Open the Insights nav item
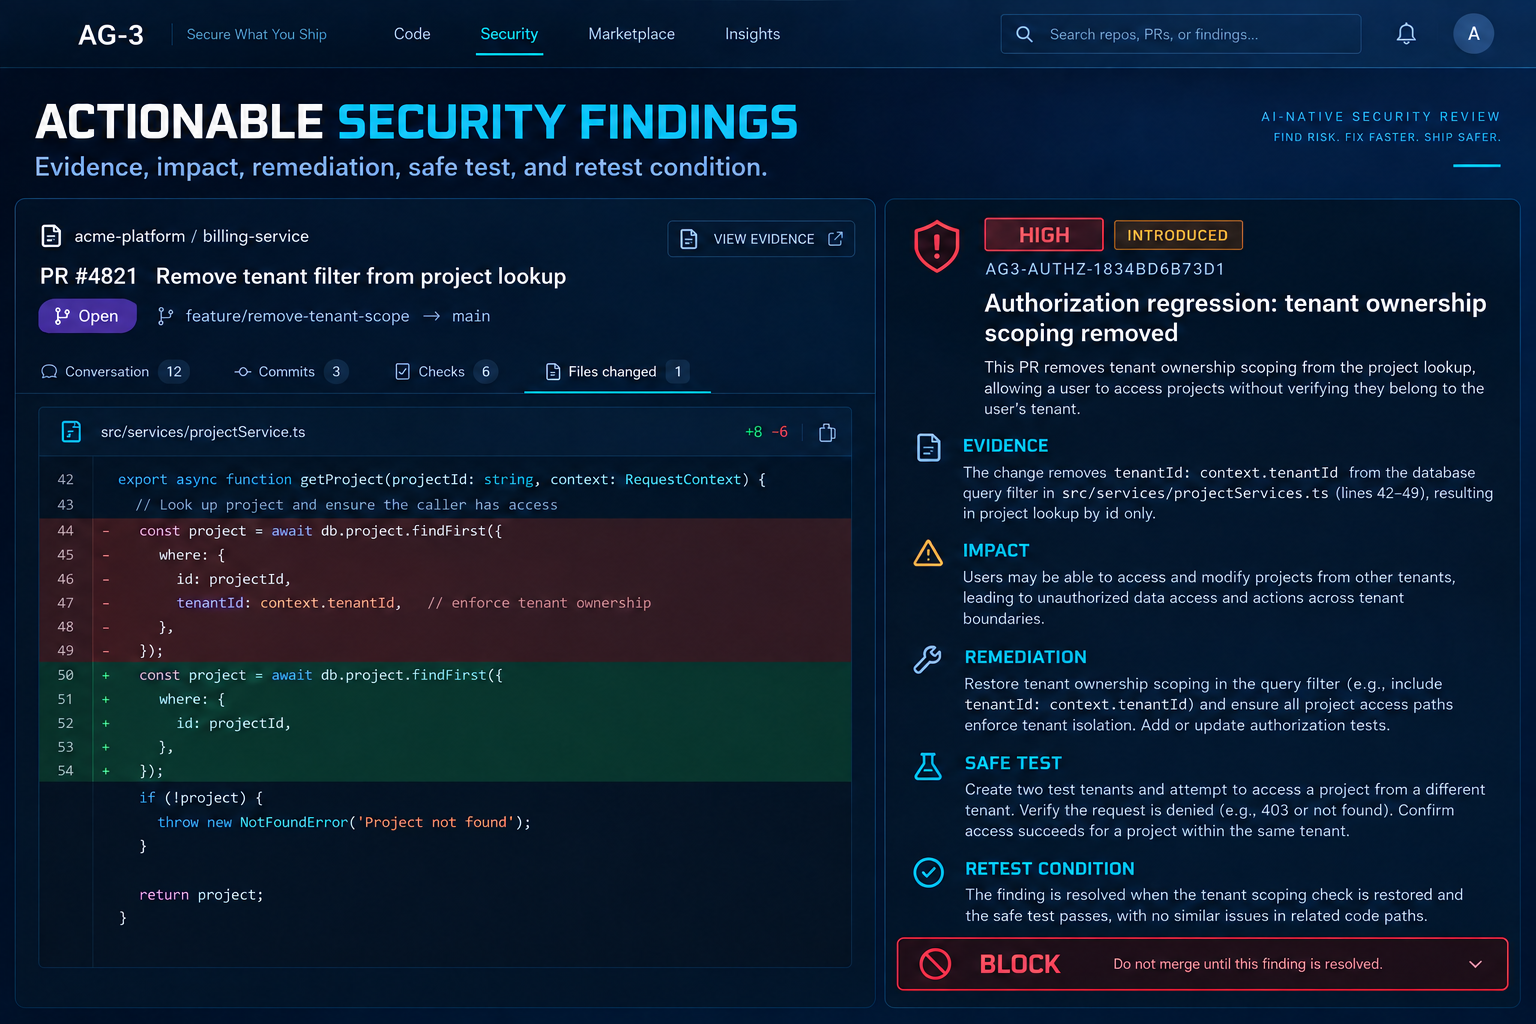 coord(752,34)
